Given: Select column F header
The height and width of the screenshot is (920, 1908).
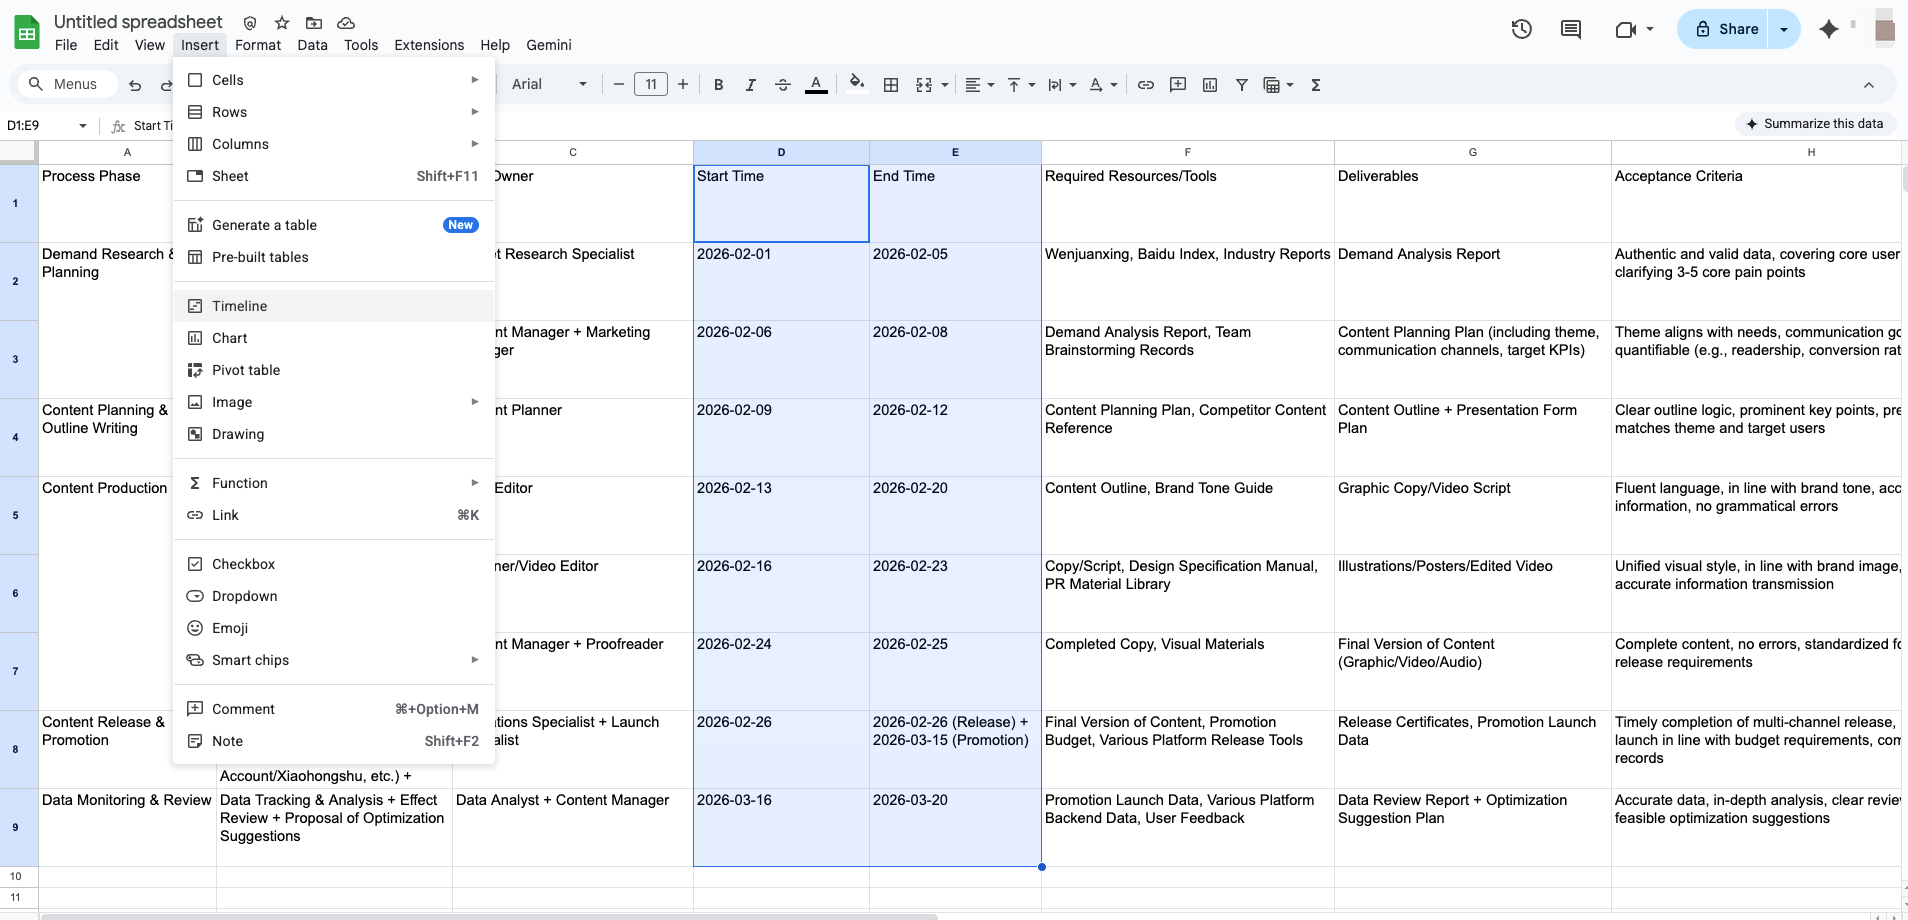Looking at the screenshot, I should (x=1187, y=152).
